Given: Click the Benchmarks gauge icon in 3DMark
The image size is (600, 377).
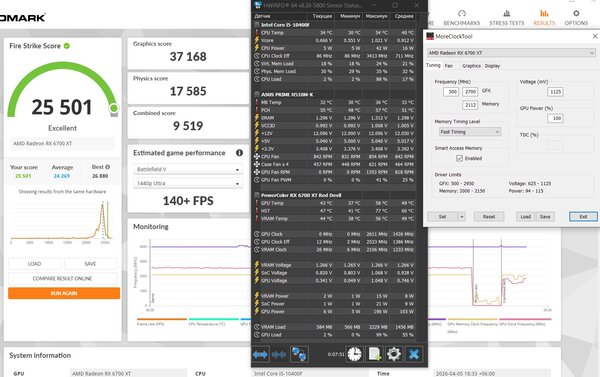Looking at the screenshot, I should pos(462,13).
